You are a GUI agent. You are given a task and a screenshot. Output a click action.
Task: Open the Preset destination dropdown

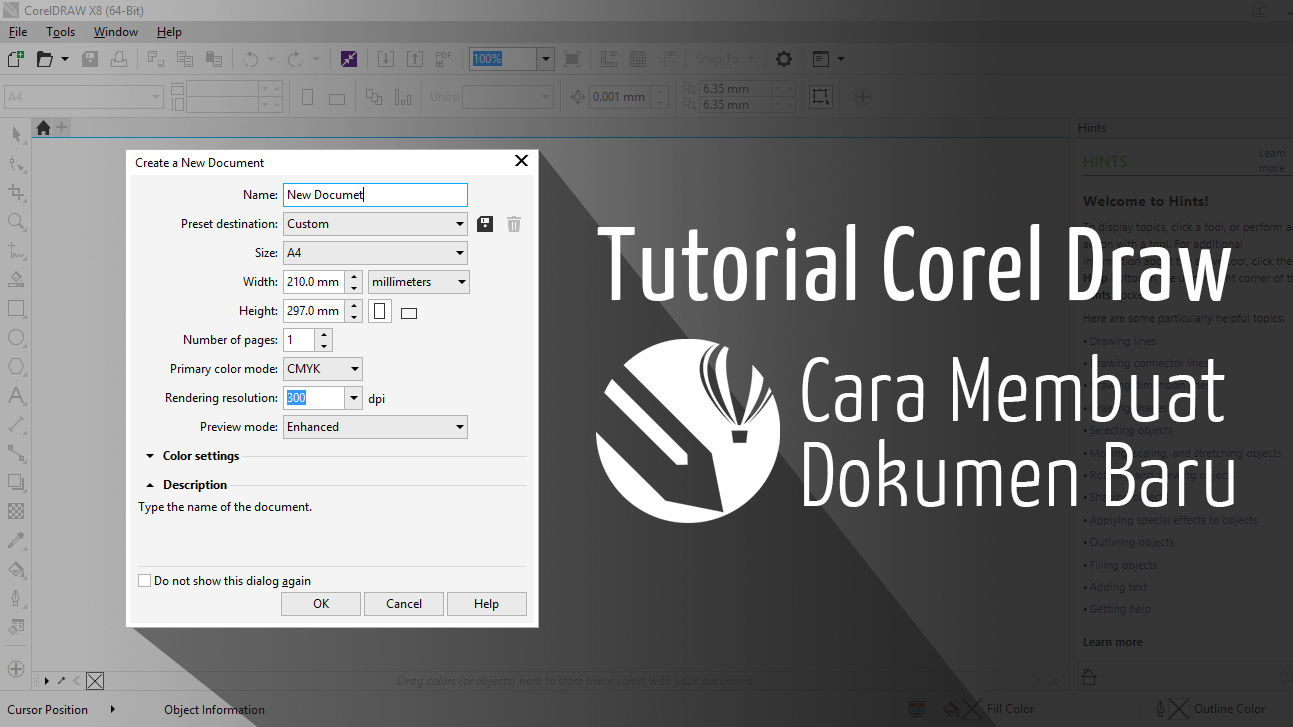coord(376,224)
